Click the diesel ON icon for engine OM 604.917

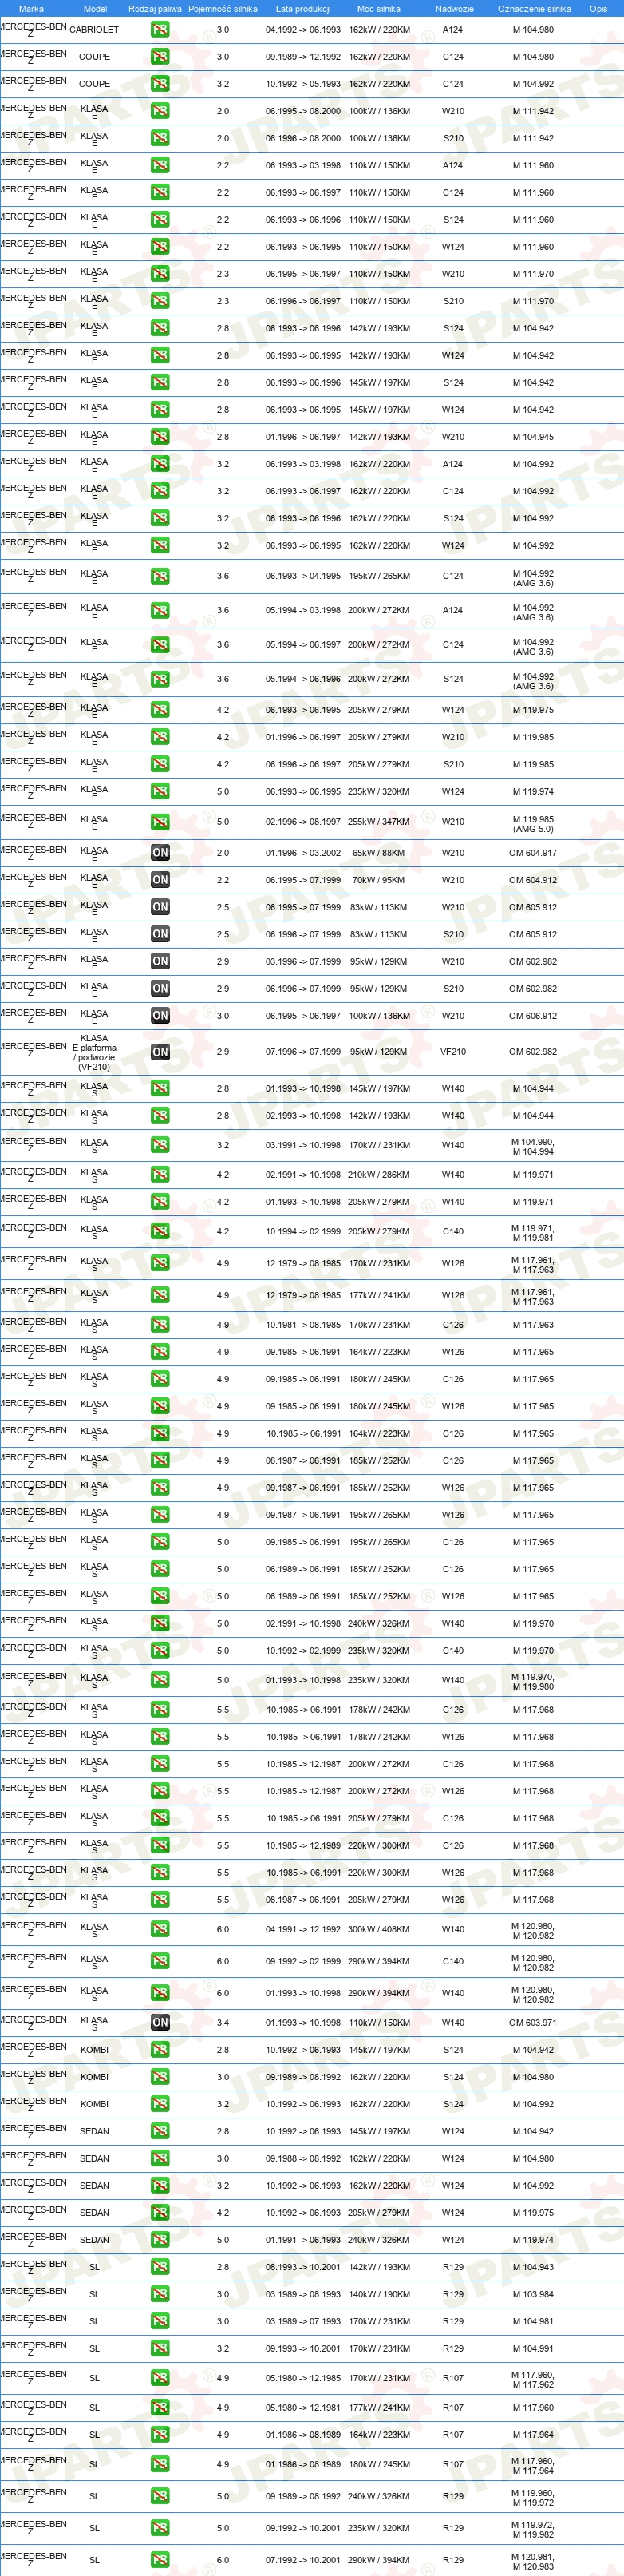(x=160, y=853)
